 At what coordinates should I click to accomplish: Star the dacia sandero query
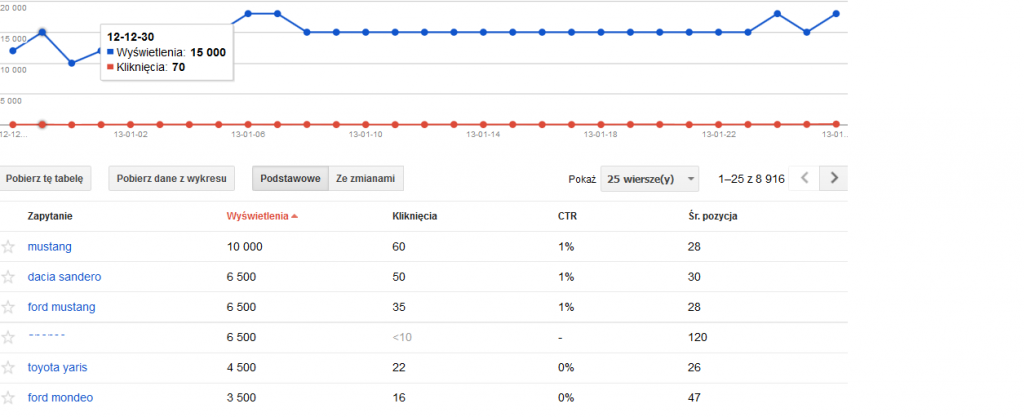9,276
